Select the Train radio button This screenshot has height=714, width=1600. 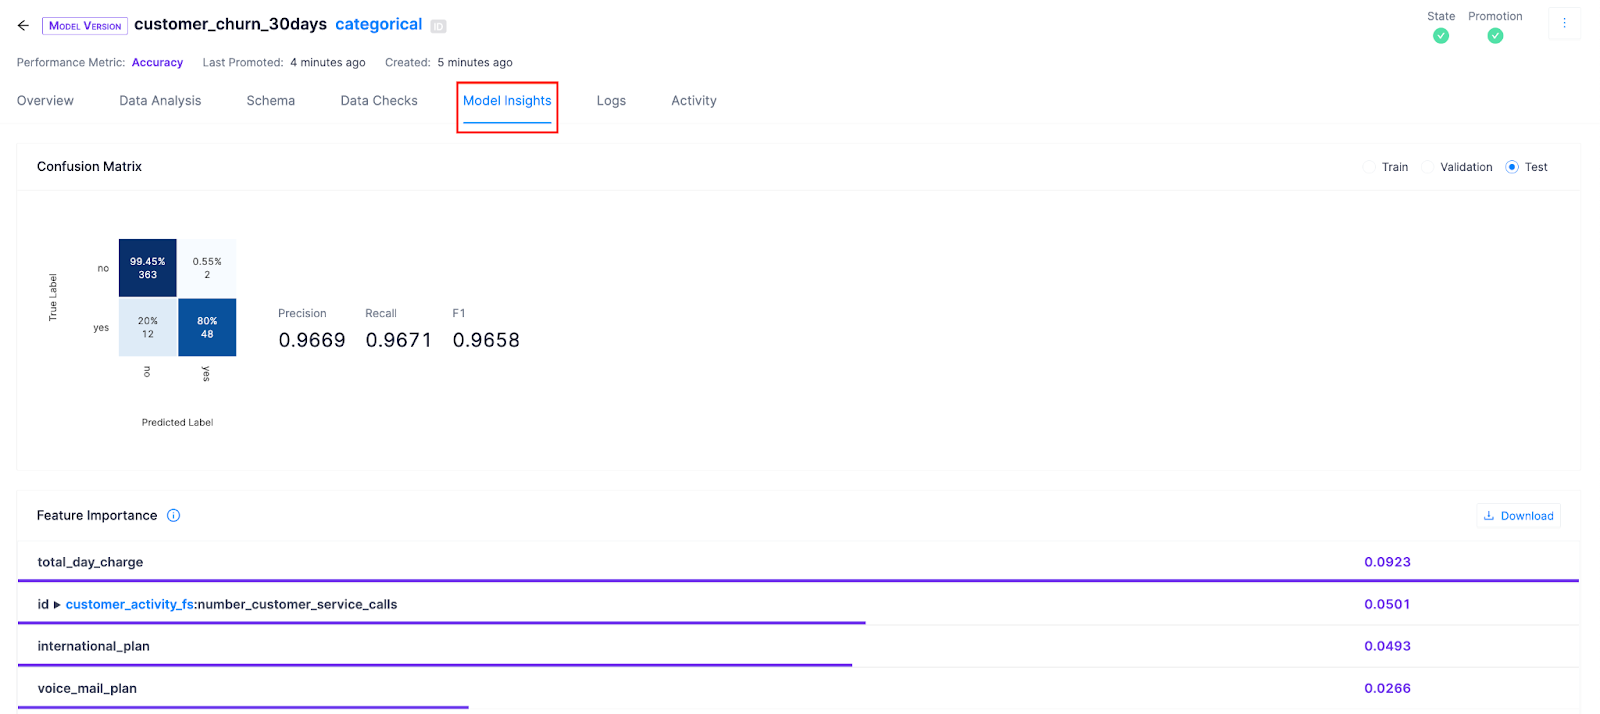[x=1369, y=167]
